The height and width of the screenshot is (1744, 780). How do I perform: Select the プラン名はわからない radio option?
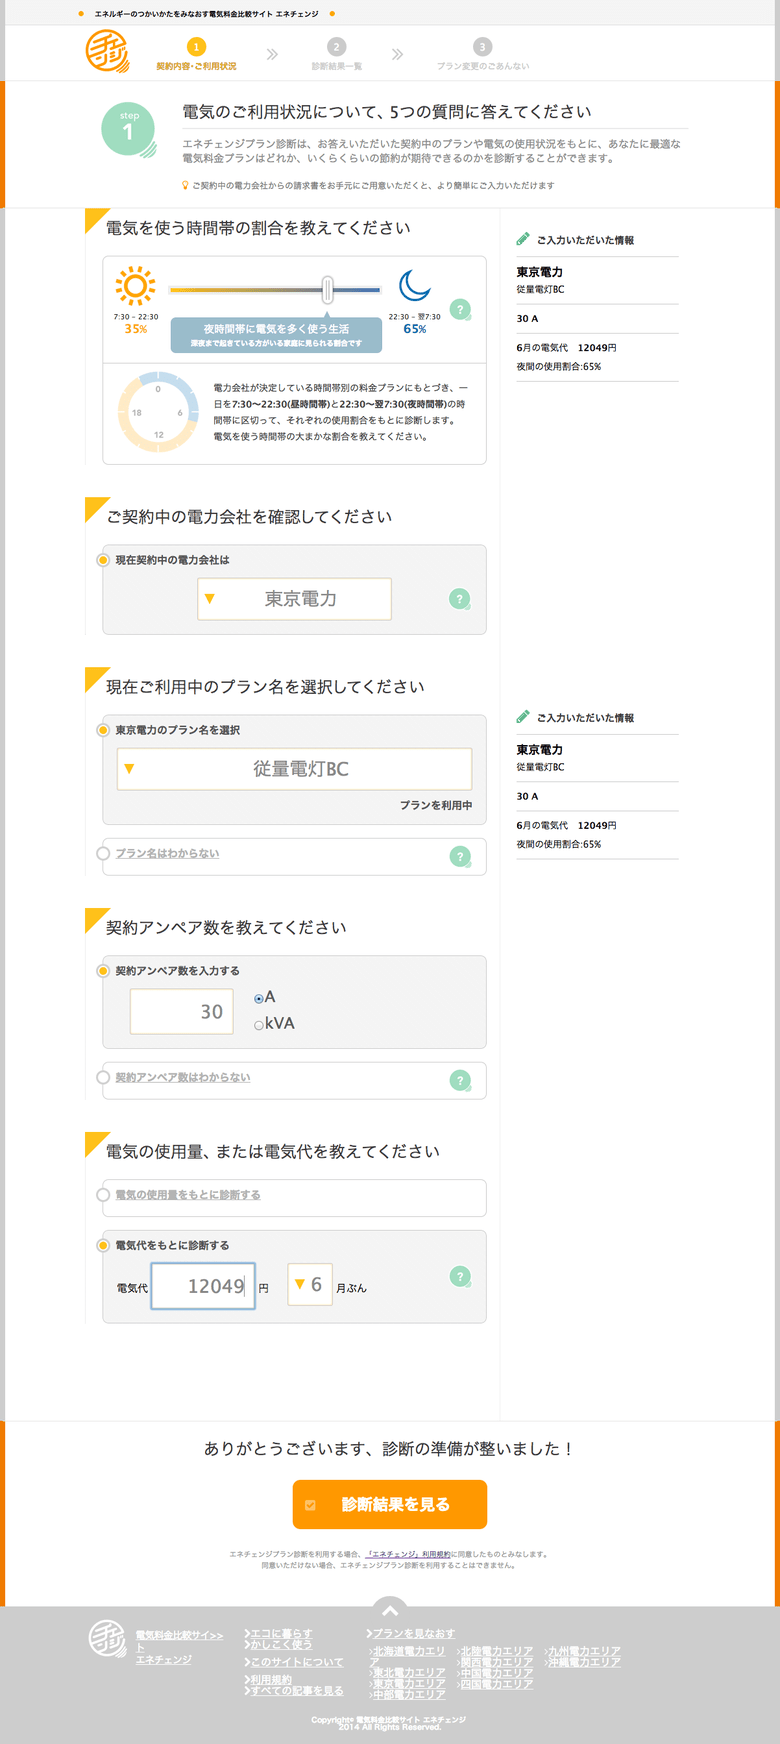[103, 853]
